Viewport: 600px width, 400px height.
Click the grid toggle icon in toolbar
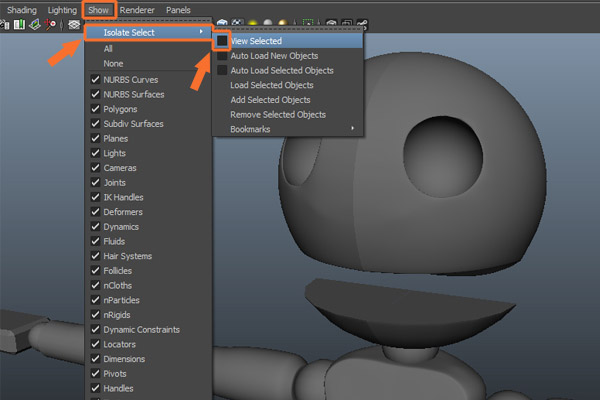tap(73, 25)
